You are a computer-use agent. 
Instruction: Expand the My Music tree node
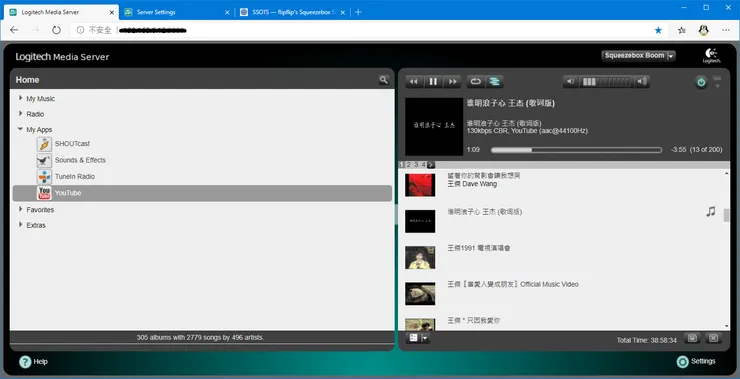pos(20,98)
